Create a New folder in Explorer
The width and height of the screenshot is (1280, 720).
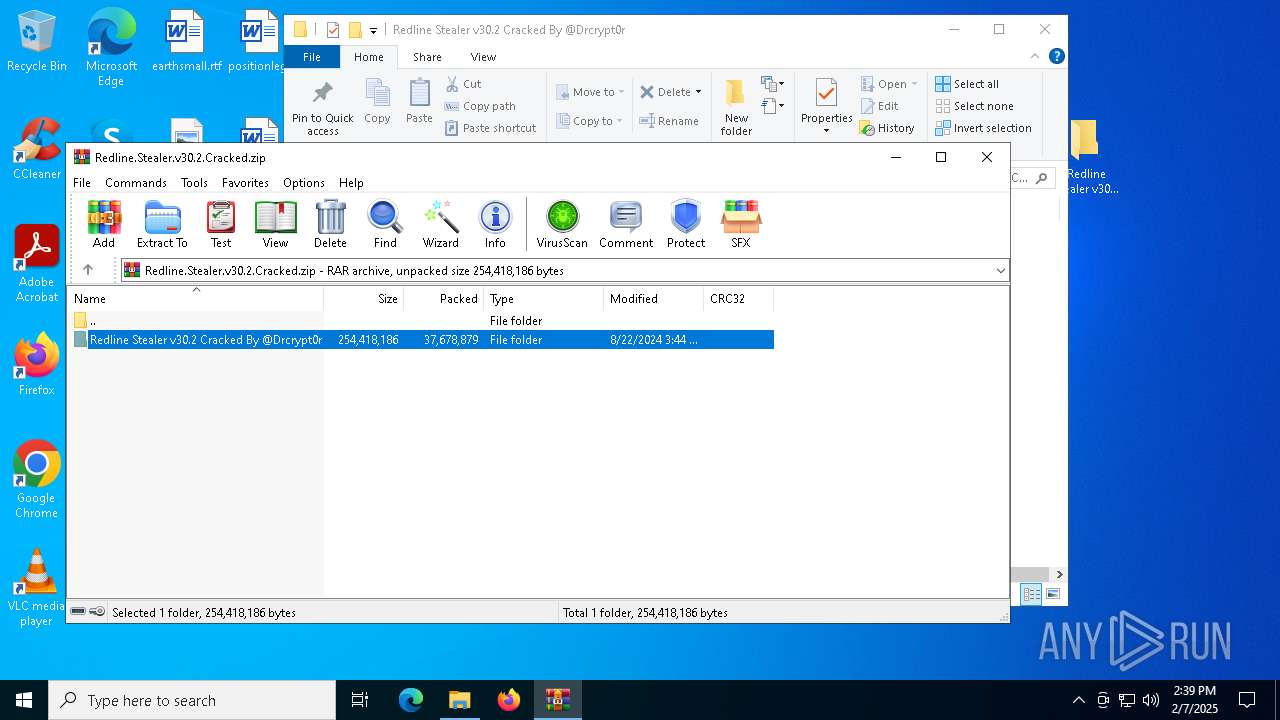(x=736, y=108)
